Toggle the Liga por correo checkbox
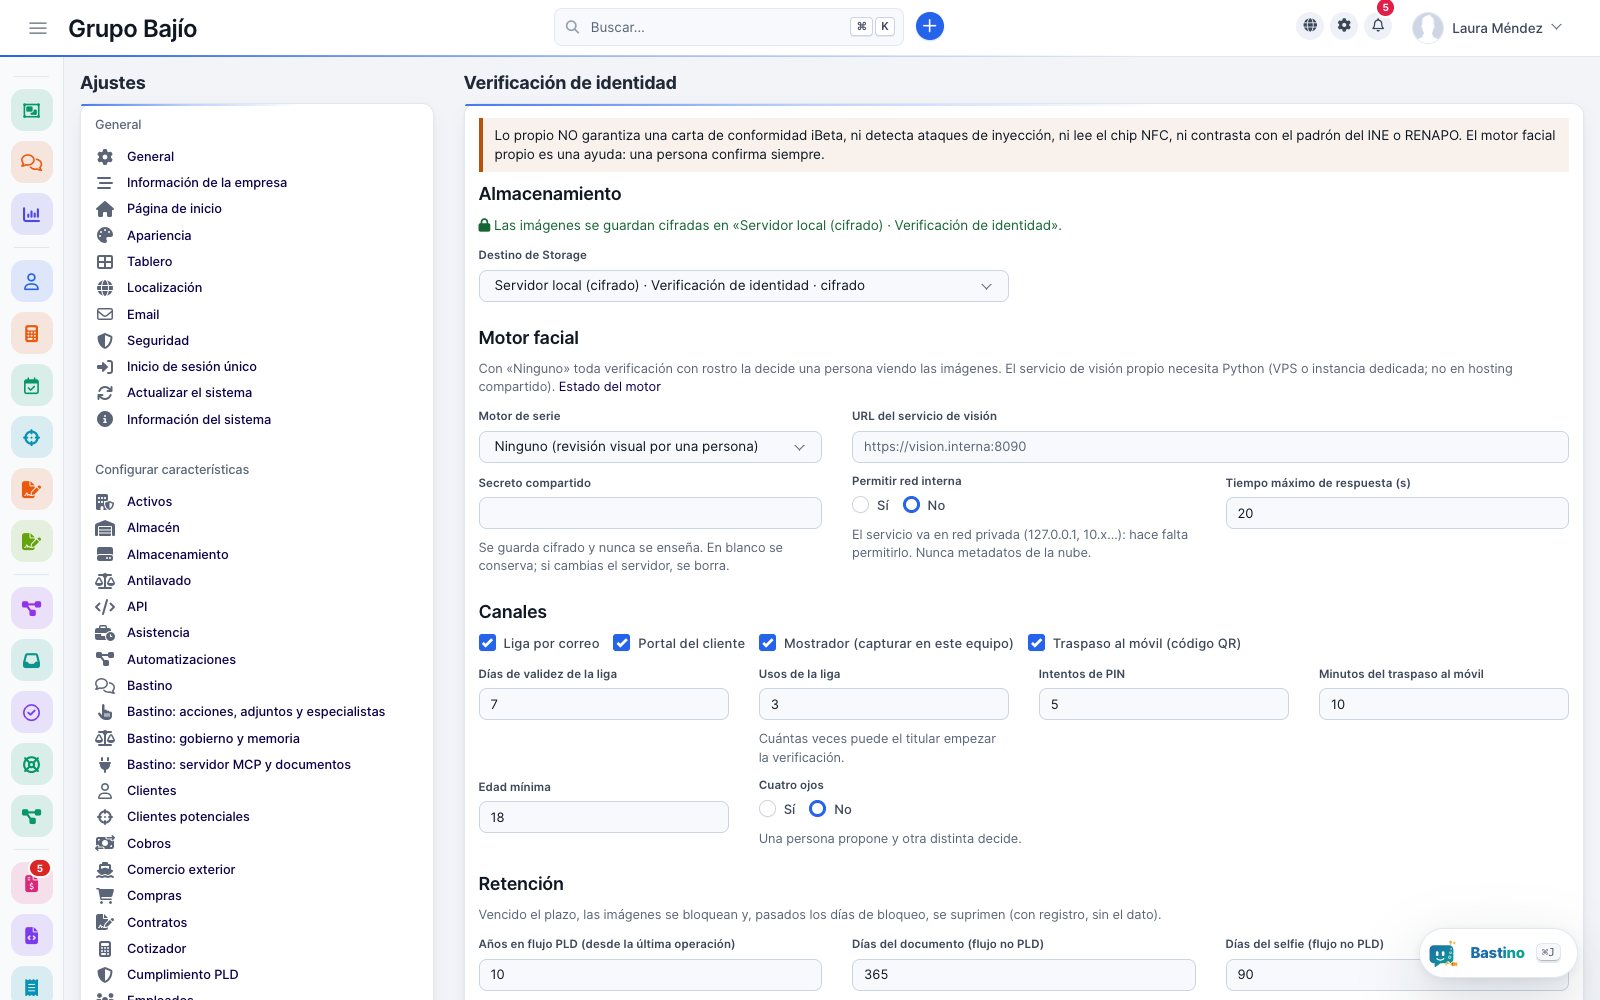This screenshot has width=1600, height=1000. (x=488, y=643)
